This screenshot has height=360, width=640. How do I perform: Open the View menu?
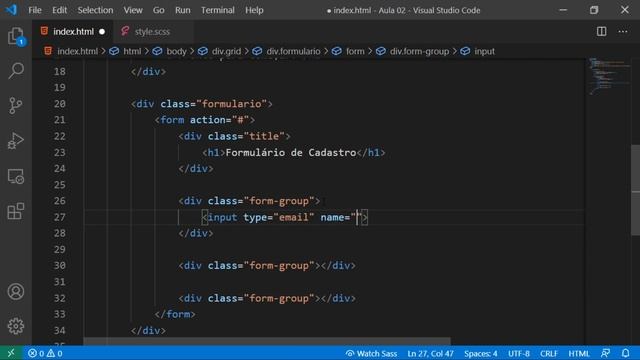coord(133,10)
